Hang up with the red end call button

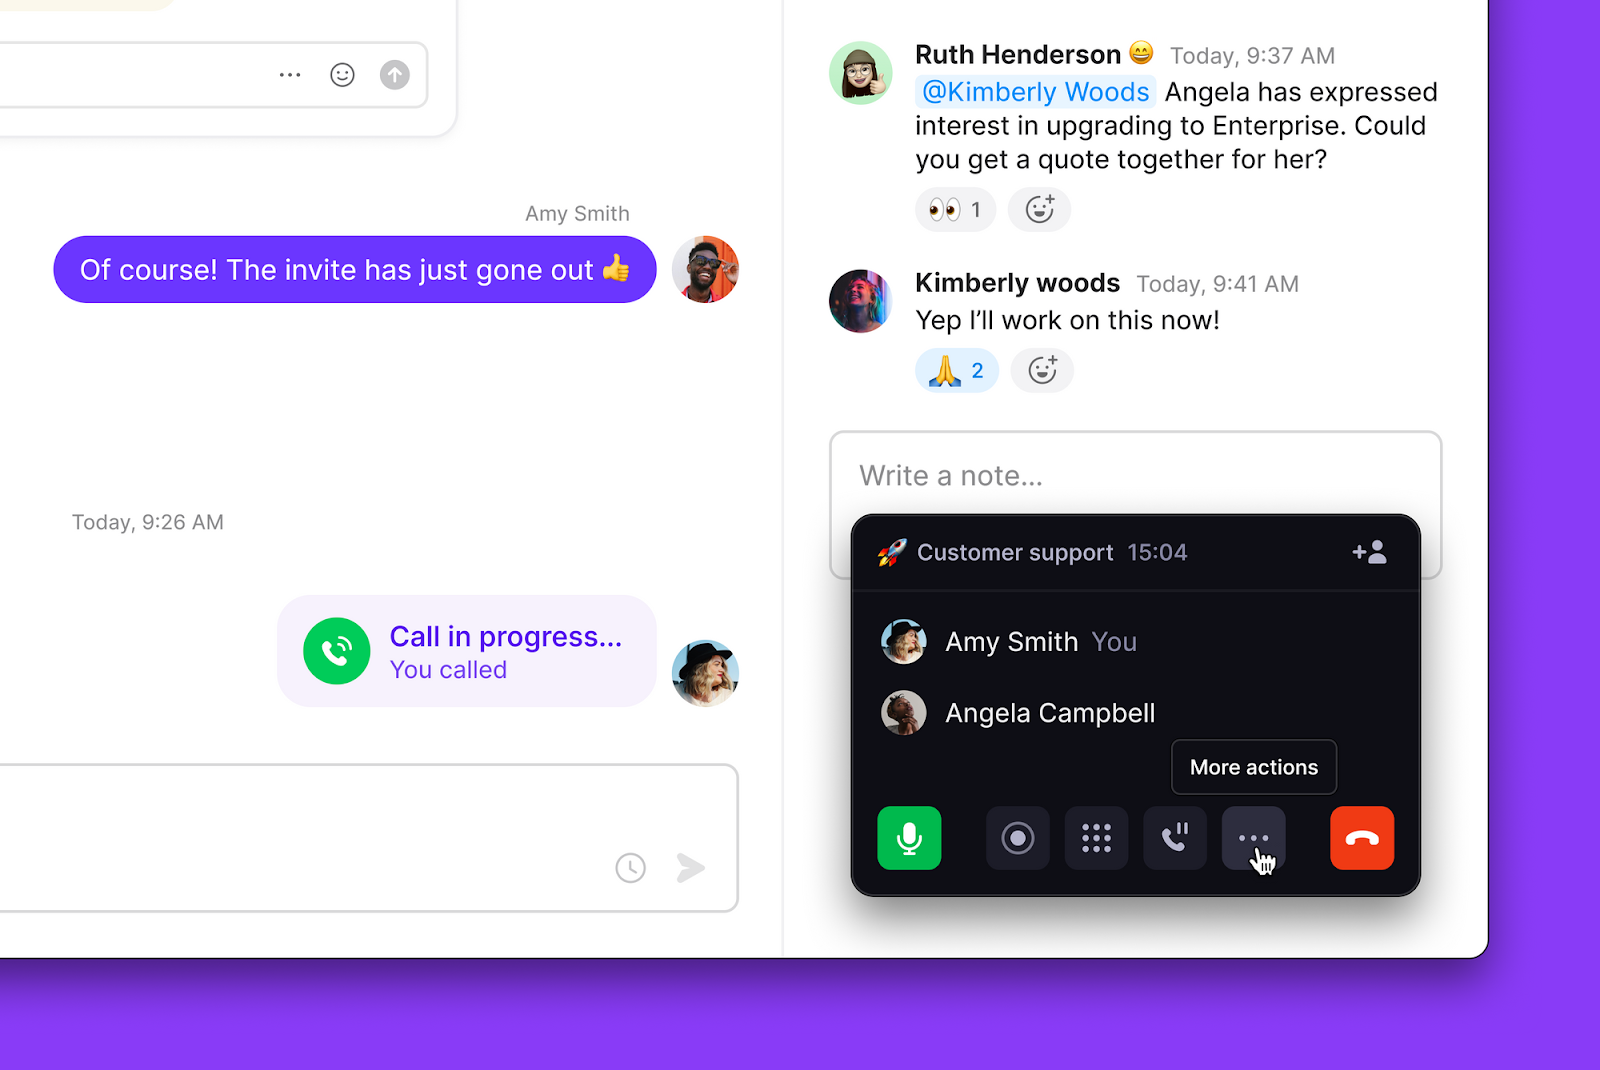pyautogui.click(x=1362, y=838)
